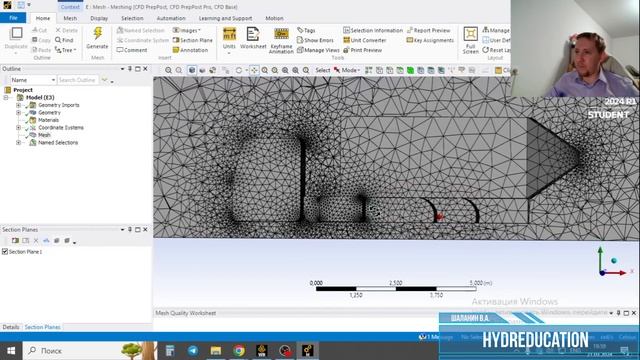Pin the Outline panel

coord(130,69)
